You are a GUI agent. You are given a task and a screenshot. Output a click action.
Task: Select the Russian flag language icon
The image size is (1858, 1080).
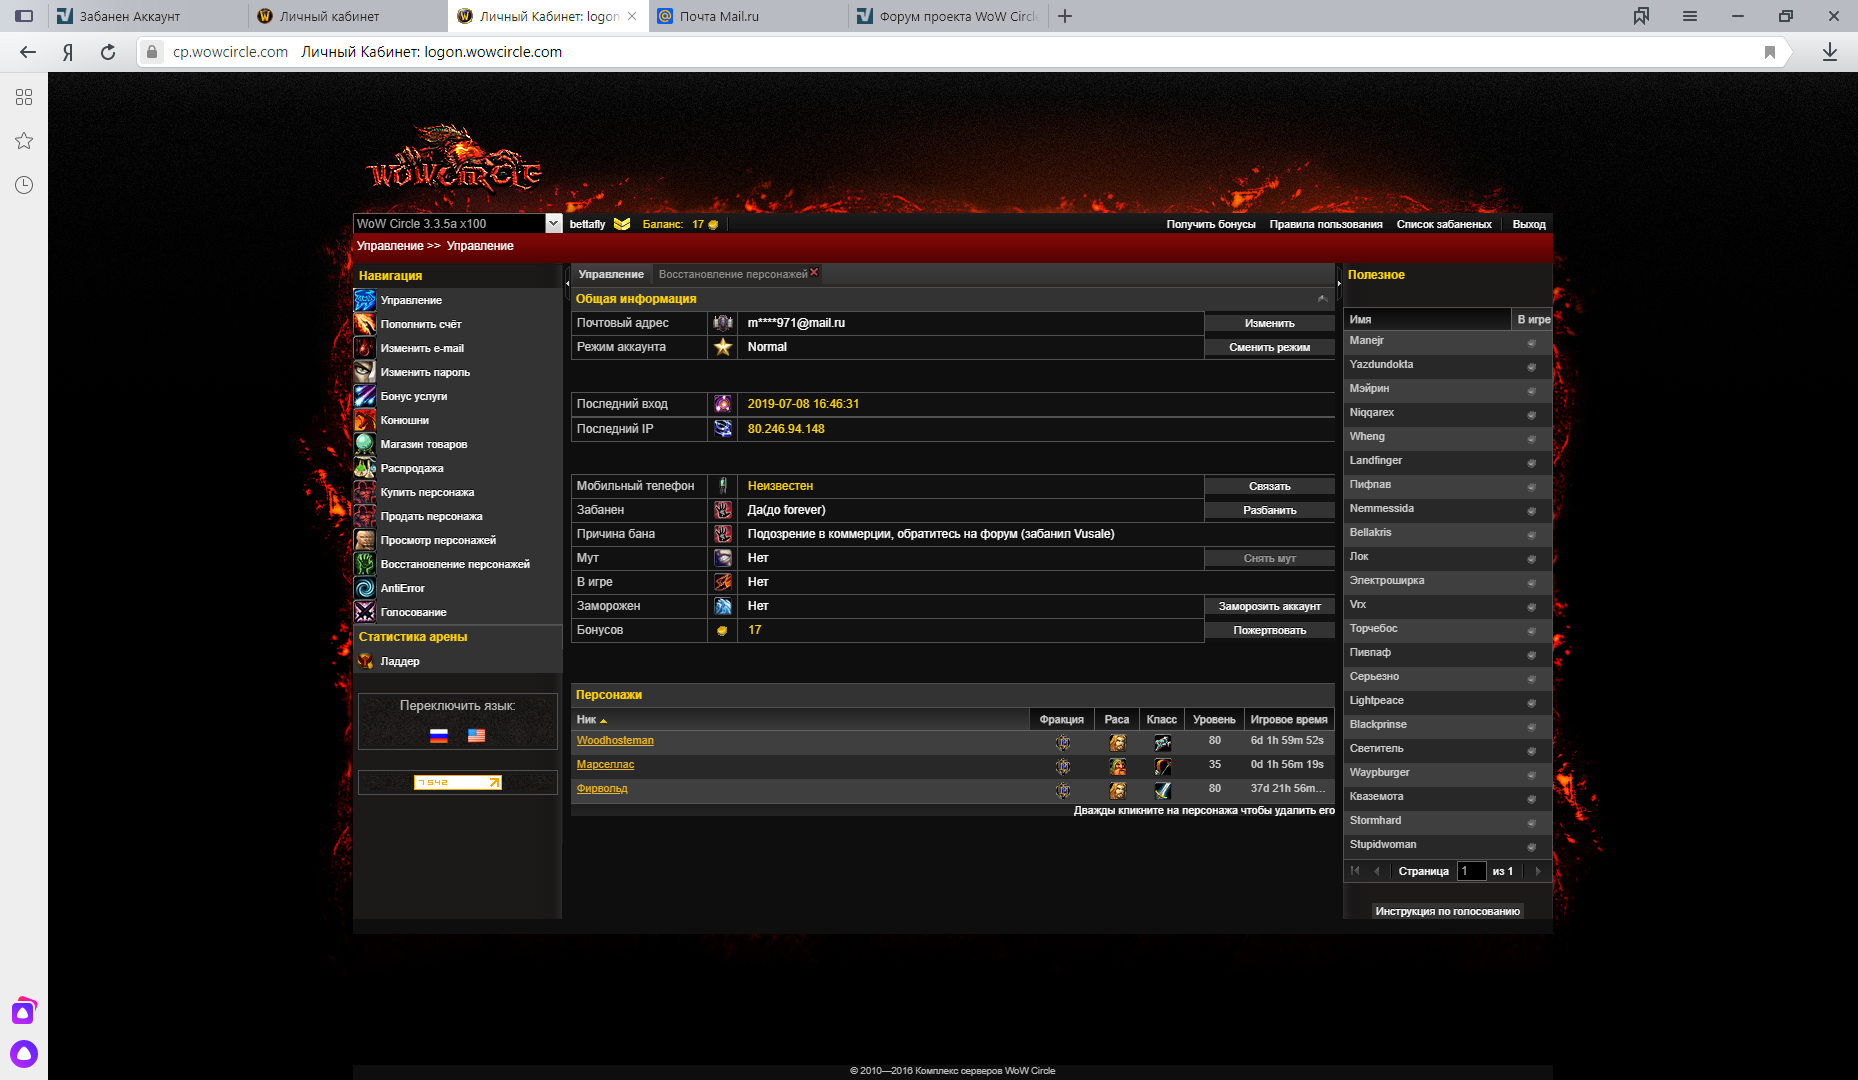coord(438,736)
